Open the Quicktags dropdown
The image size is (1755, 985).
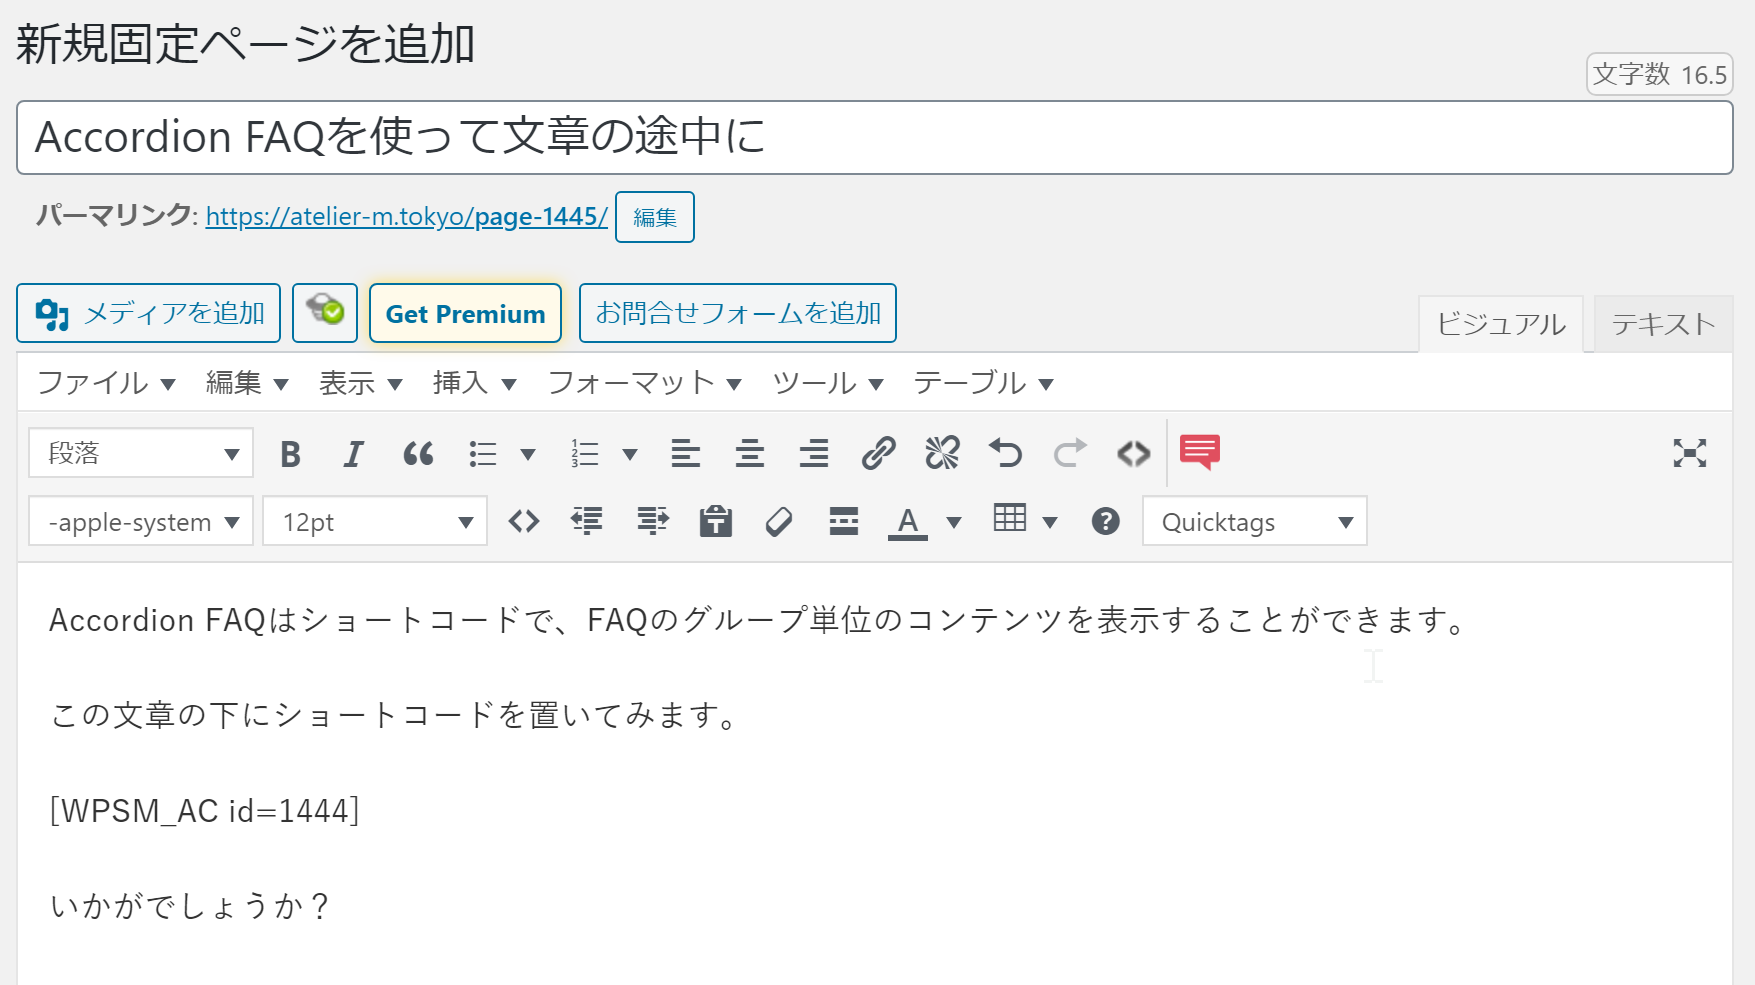tap(1254, 522)
